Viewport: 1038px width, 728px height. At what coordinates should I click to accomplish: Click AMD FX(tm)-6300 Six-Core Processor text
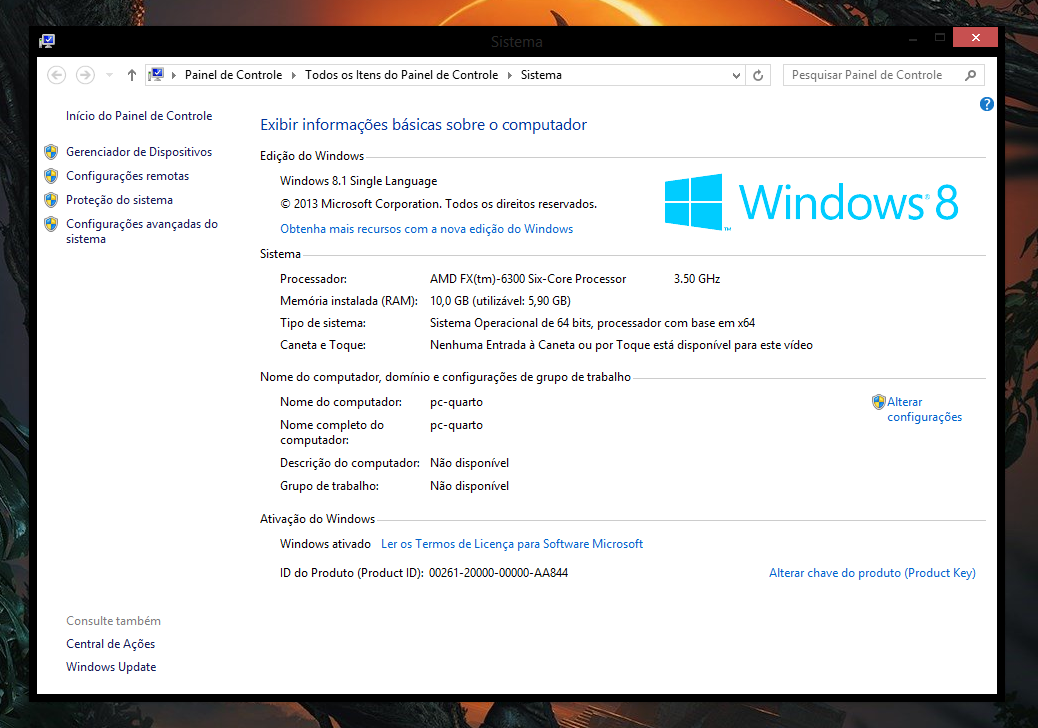pyautogui.click(x=528, y=279)
